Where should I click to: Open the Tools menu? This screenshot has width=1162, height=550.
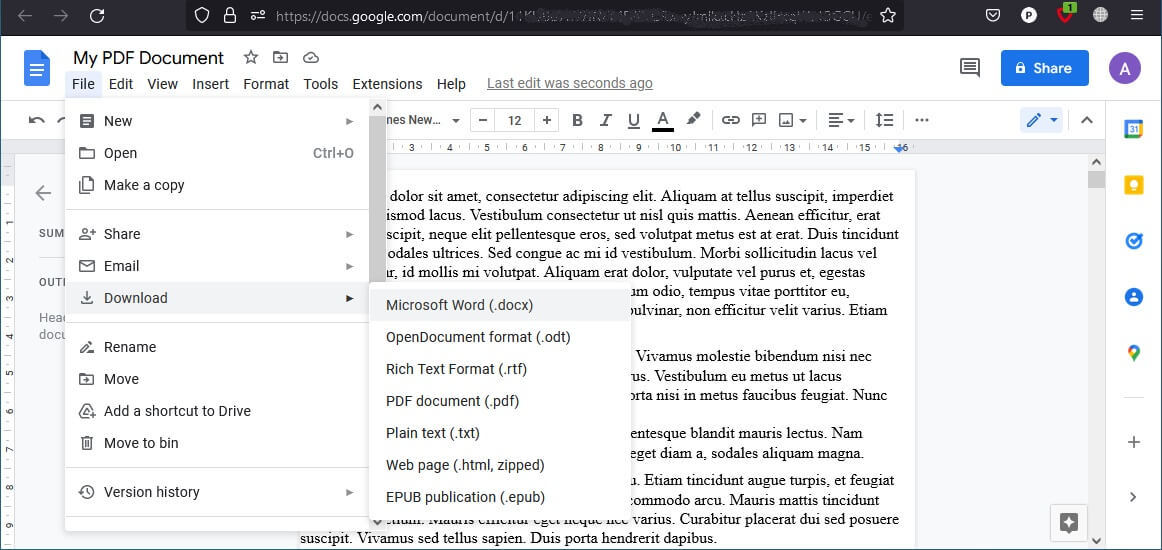[x=321, y=84]
